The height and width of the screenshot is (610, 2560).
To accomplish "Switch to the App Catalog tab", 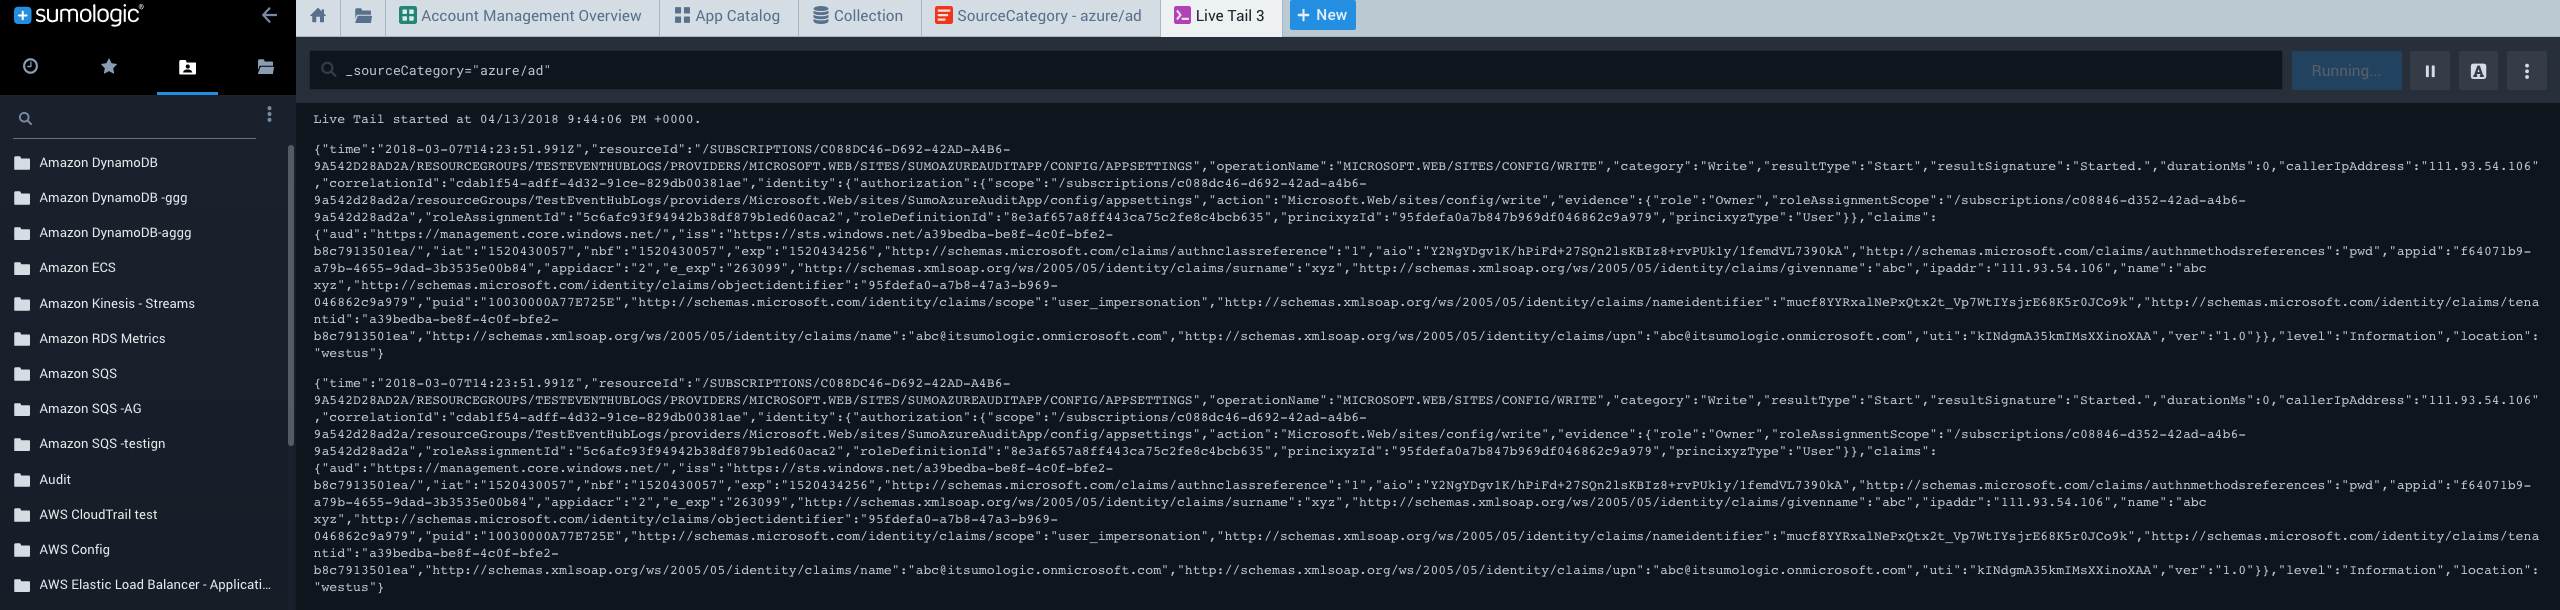I will click(x=727, y=16).
